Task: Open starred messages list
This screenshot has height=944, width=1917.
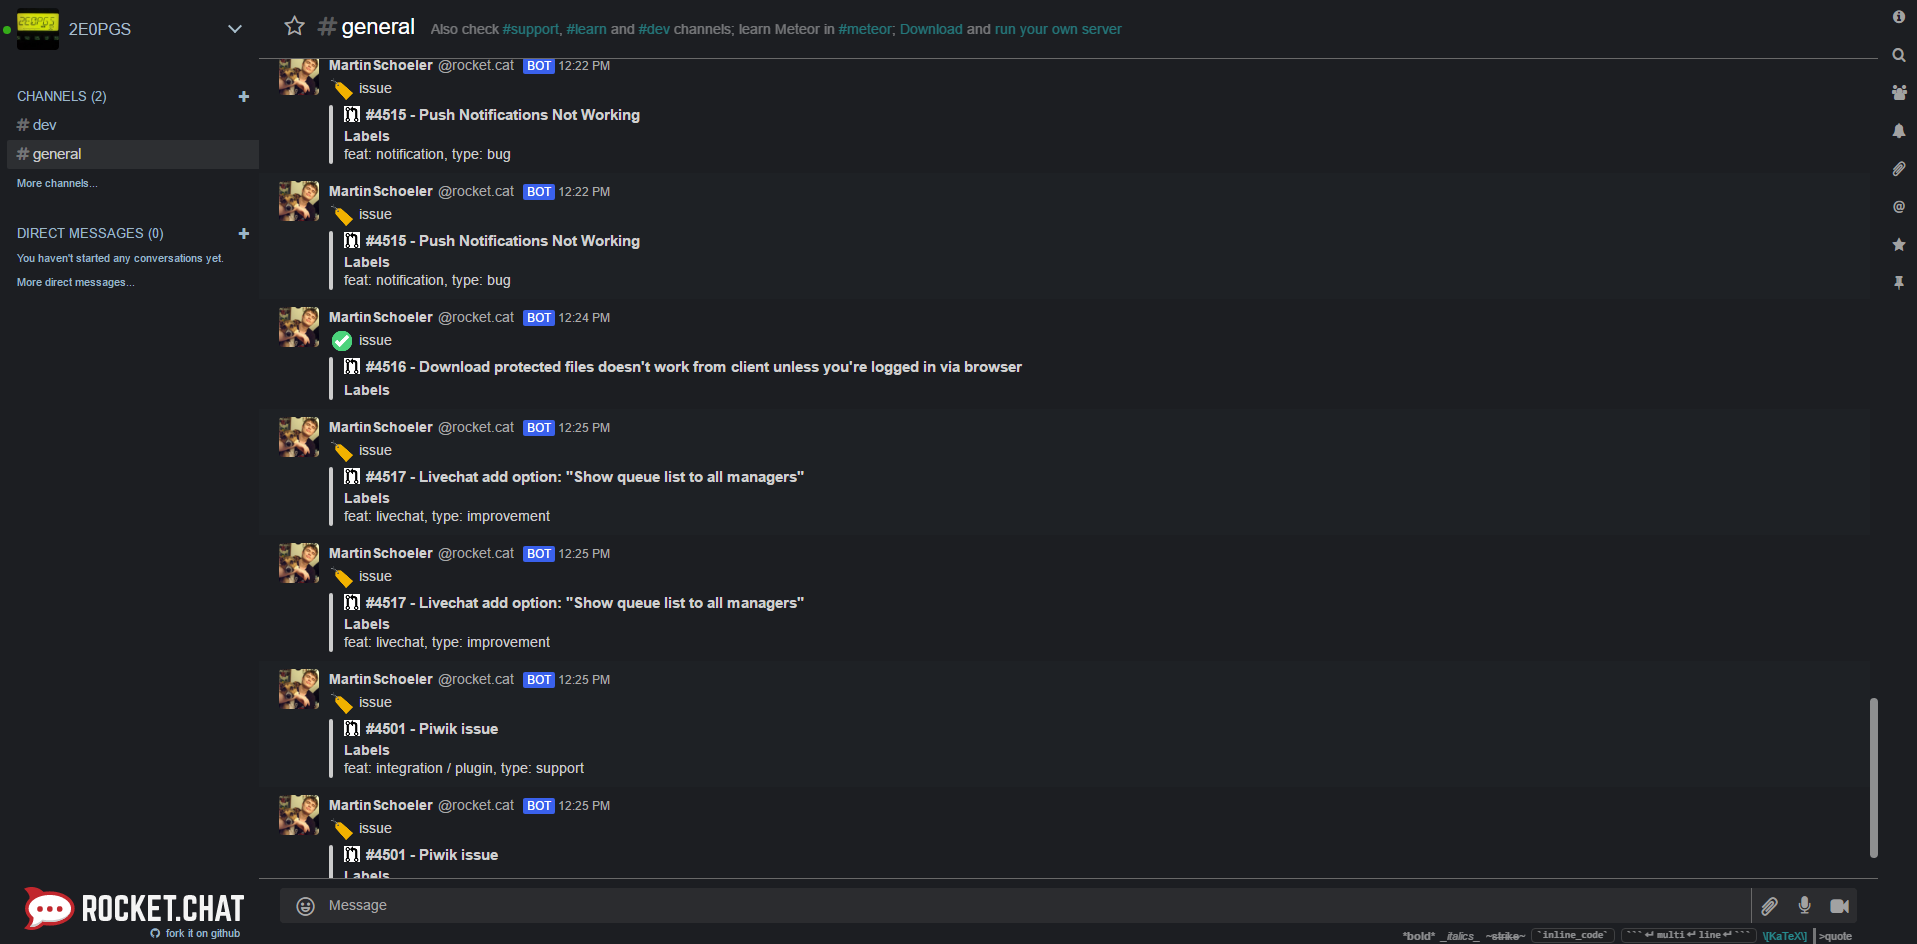Action: click(1899, 245)
